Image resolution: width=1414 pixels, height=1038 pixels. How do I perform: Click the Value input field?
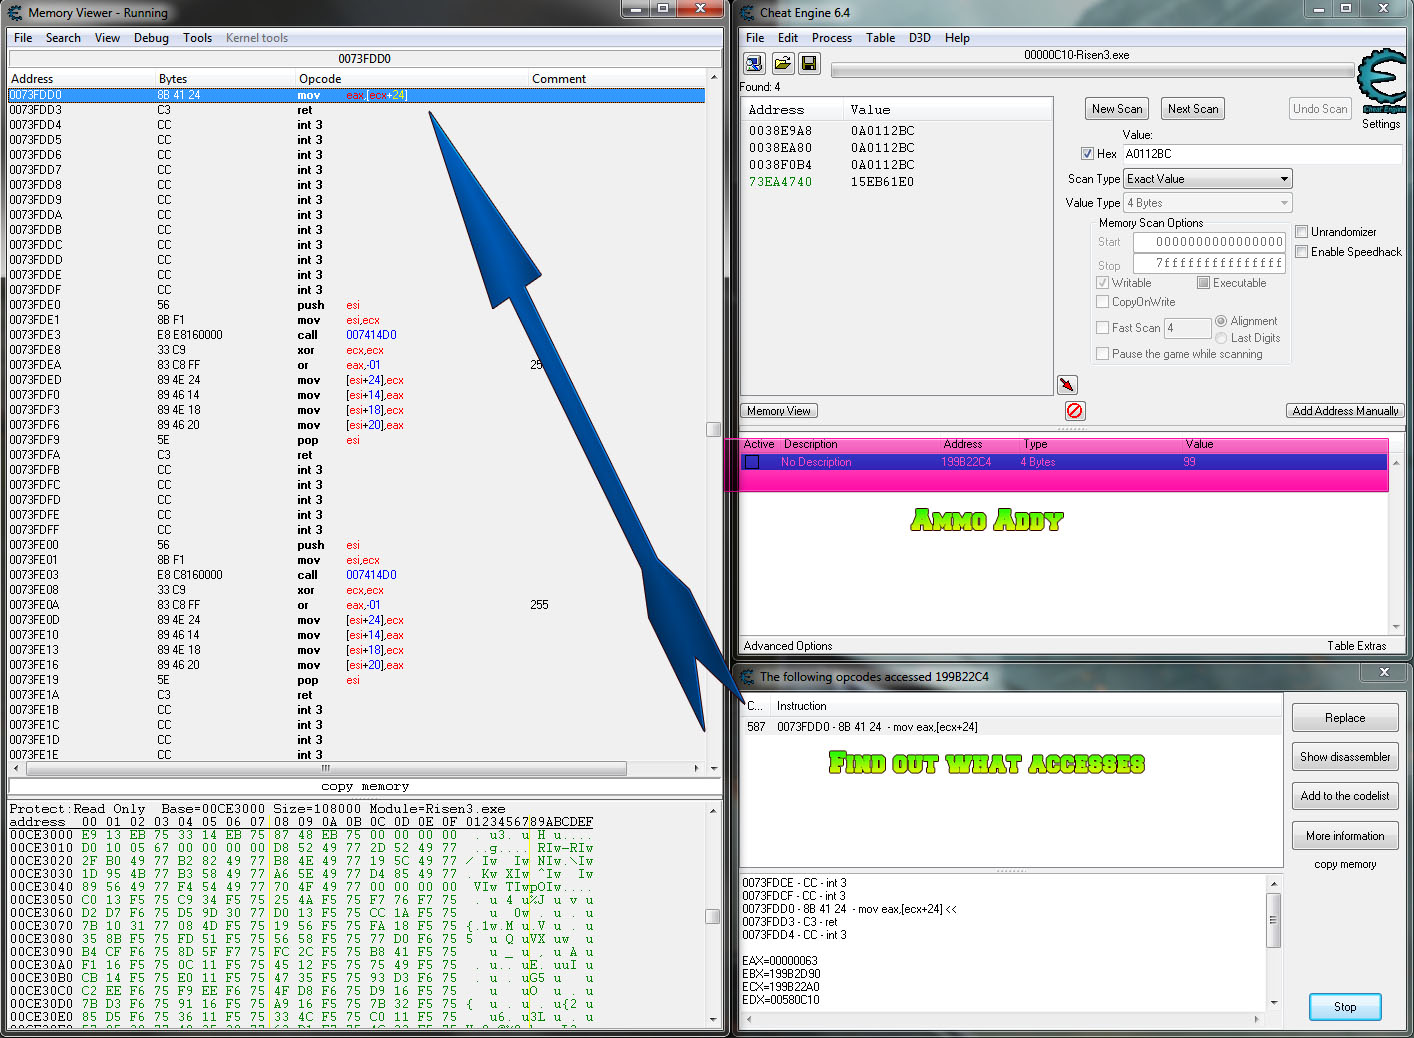click(x=1261, y=154)
